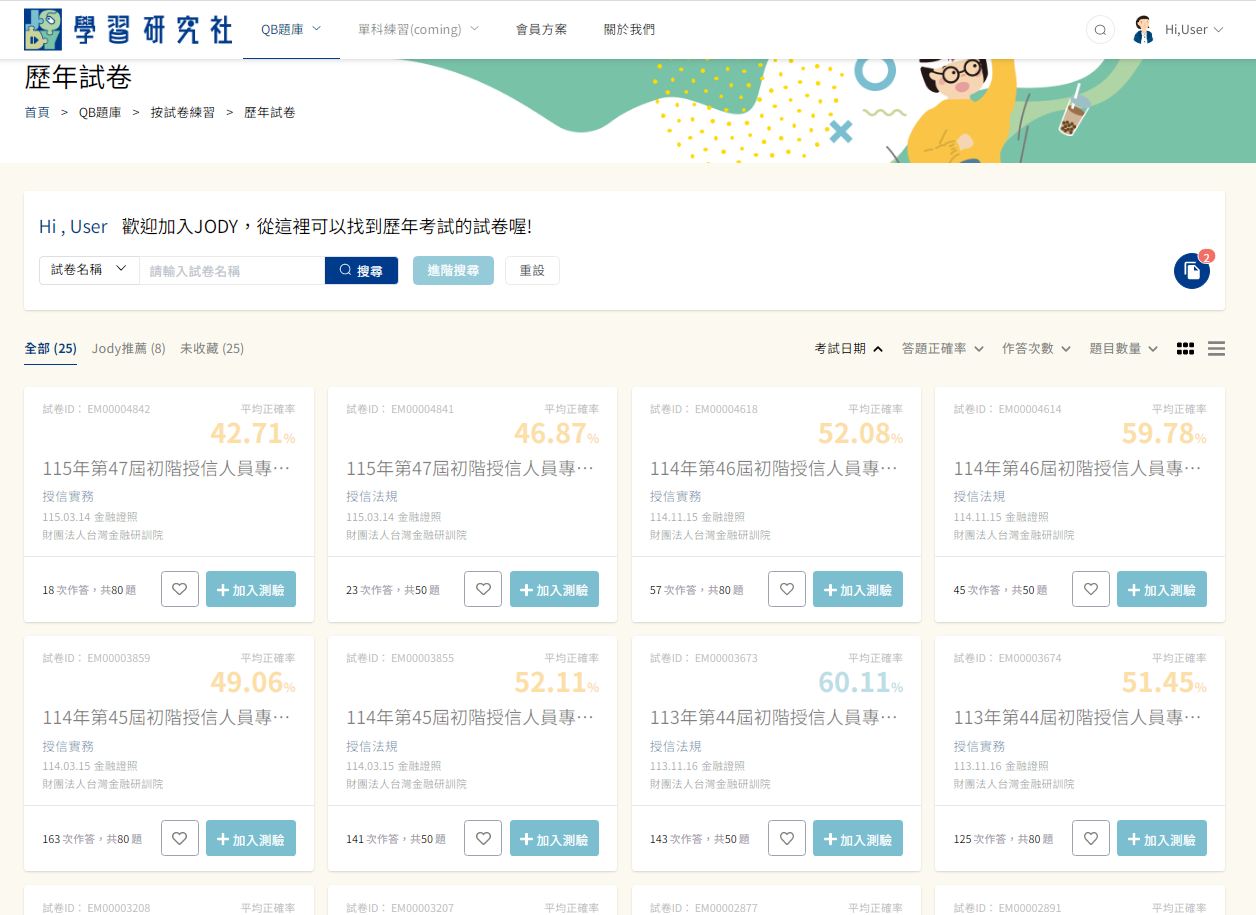Click the 學習研究社 logo
This screenshot has height=915, width=1256.
point(128,30)
